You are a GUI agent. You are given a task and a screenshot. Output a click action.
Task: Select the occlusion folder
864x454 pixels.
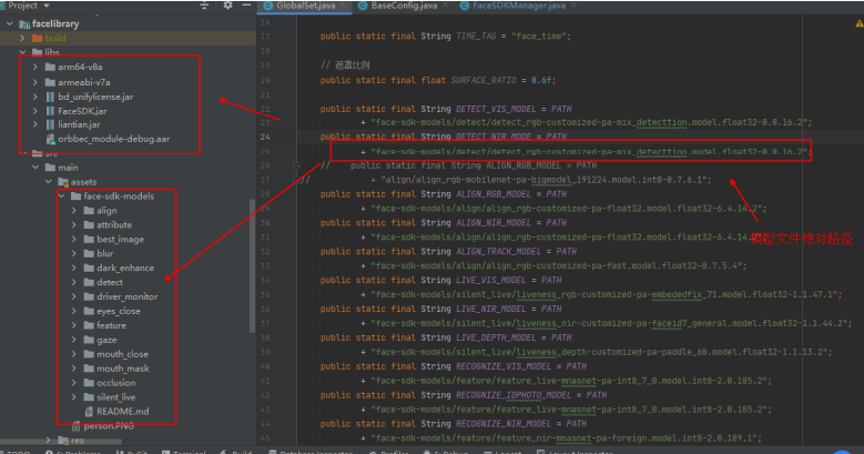(116, 382)
